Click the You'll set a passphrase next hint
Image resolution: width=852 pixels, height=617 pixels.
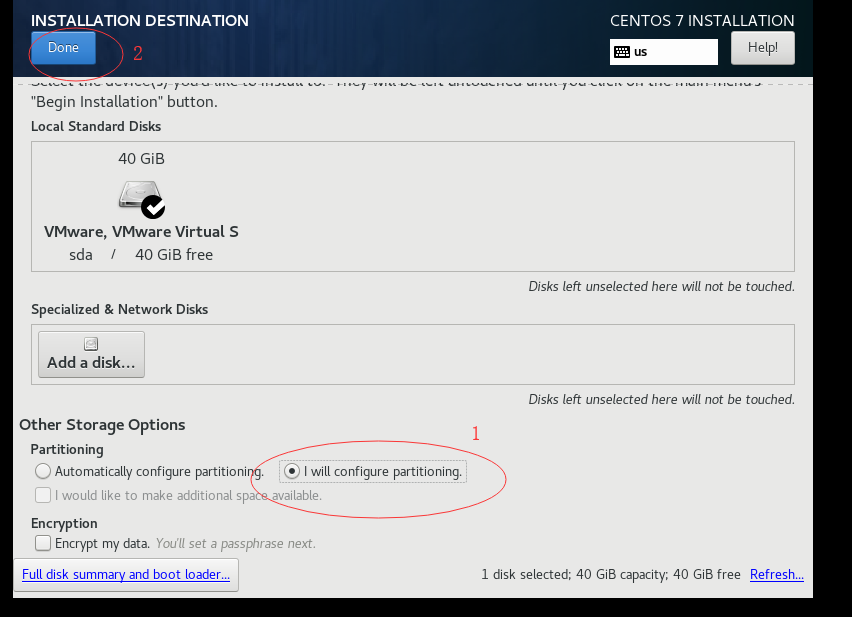[235, 543]
